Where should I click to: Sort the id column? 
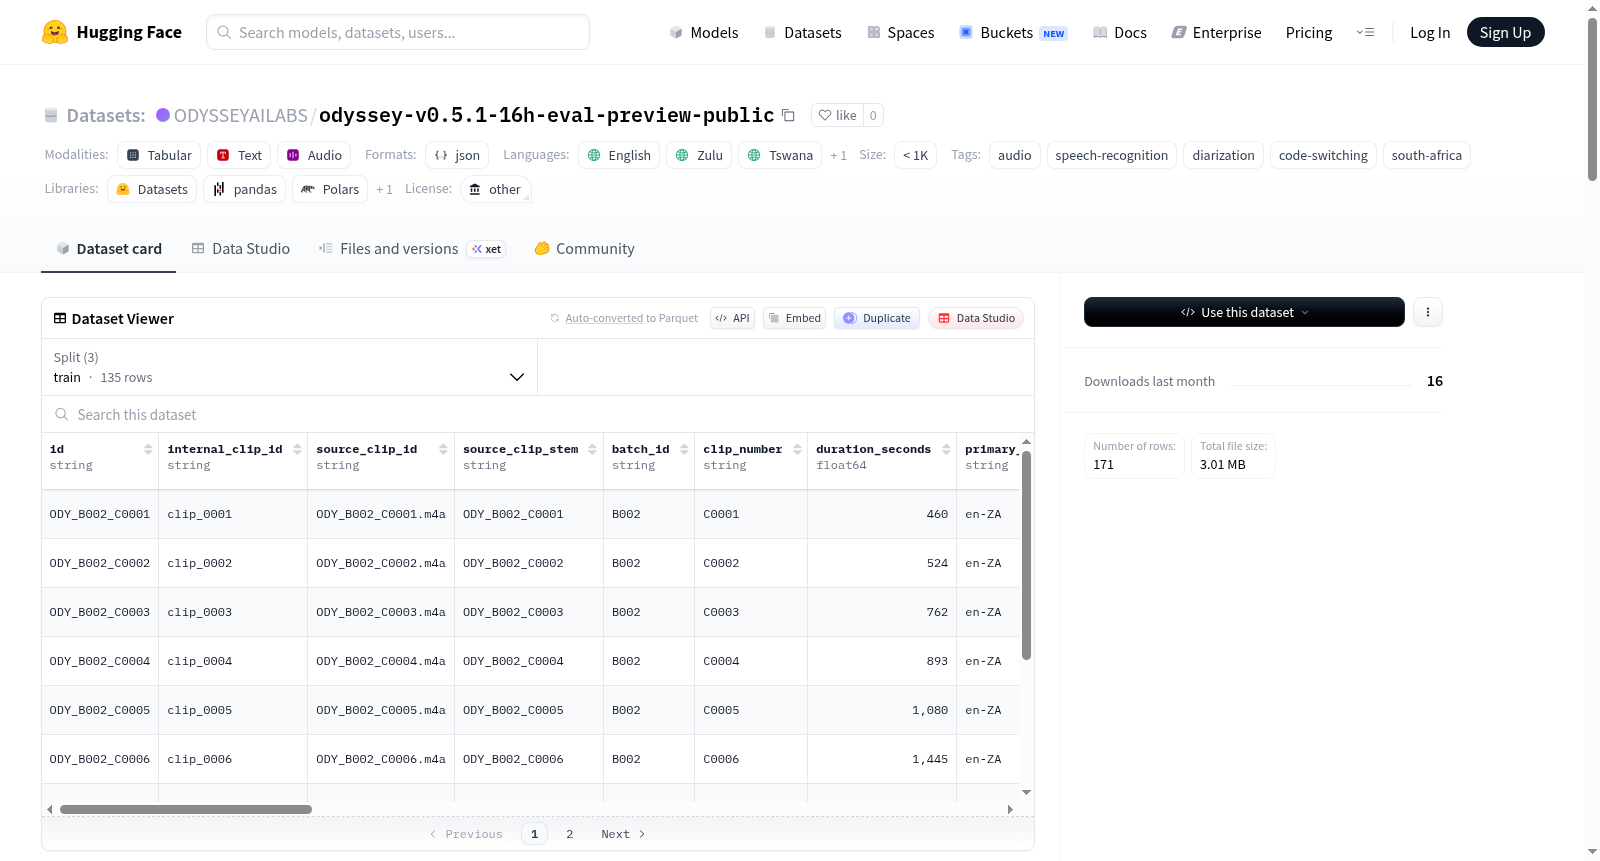click(148, 449)
